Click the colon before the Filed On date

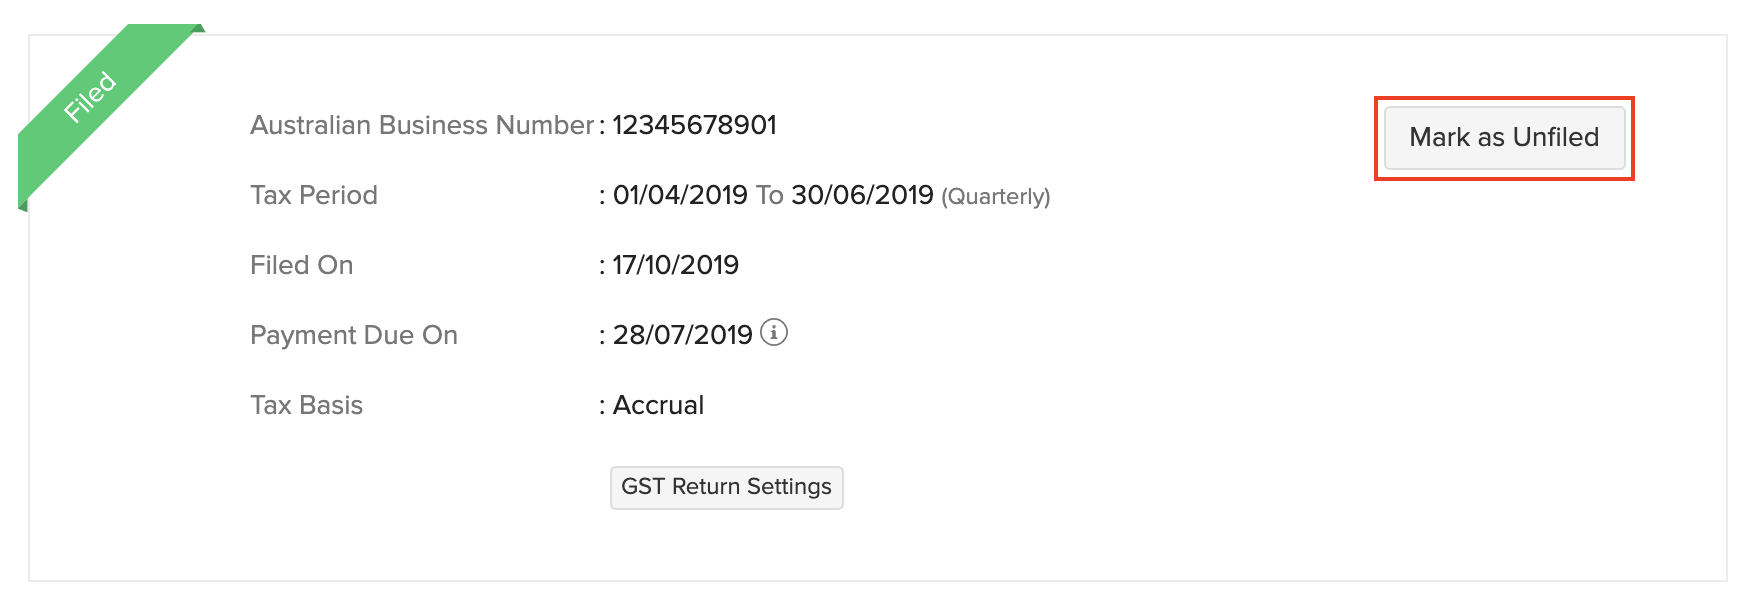(602, 266)
